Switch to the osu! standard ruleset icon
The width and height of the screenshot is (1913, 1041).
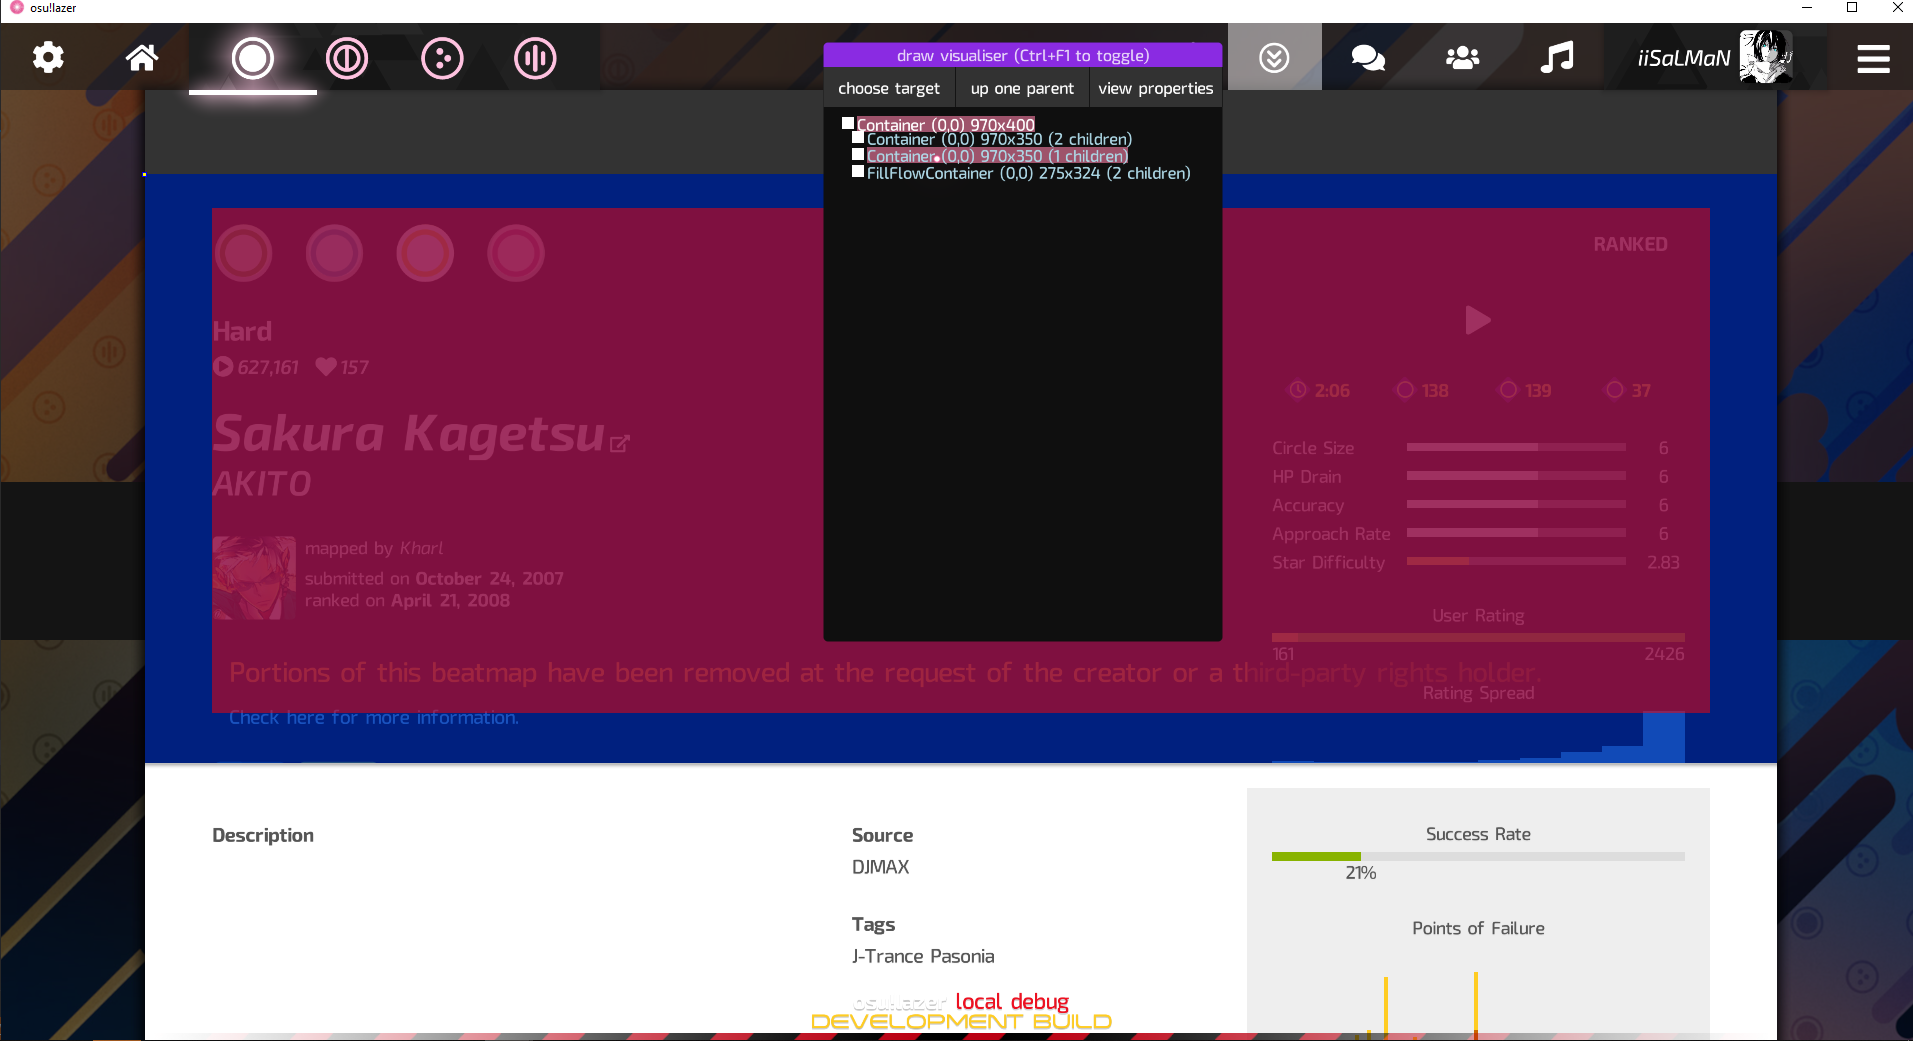point(252,58)
